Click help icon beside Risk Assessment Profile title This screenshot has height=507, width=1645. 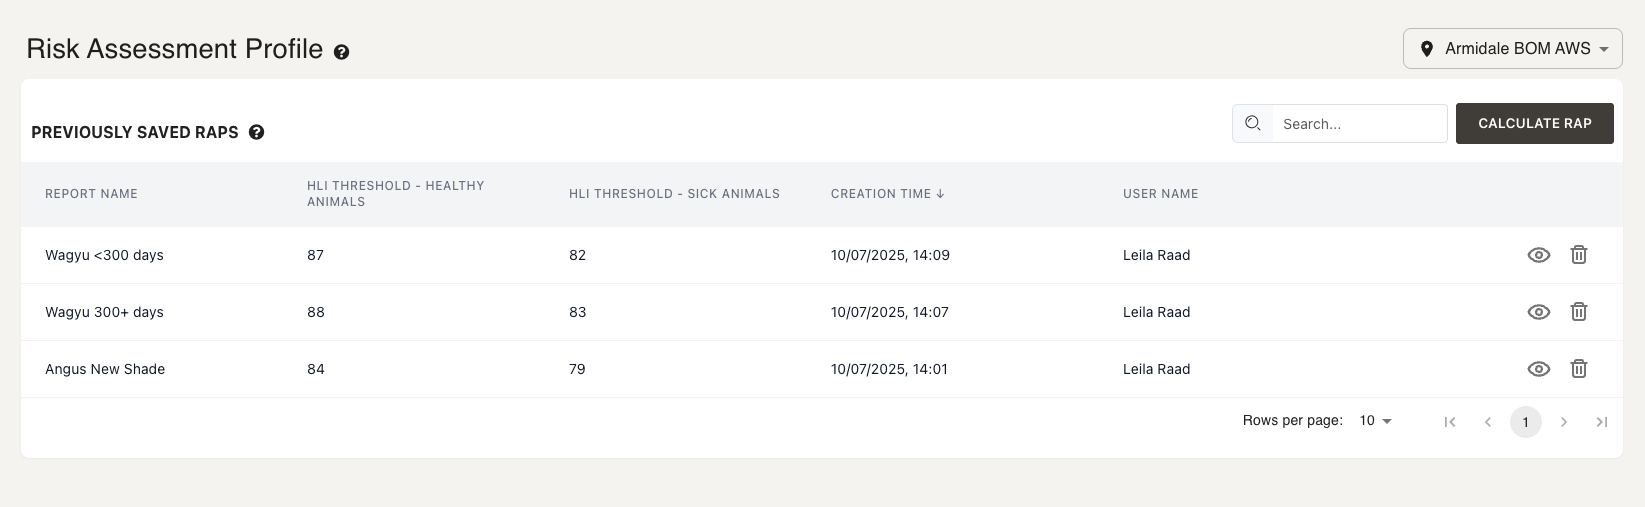[x=342, y=52]
